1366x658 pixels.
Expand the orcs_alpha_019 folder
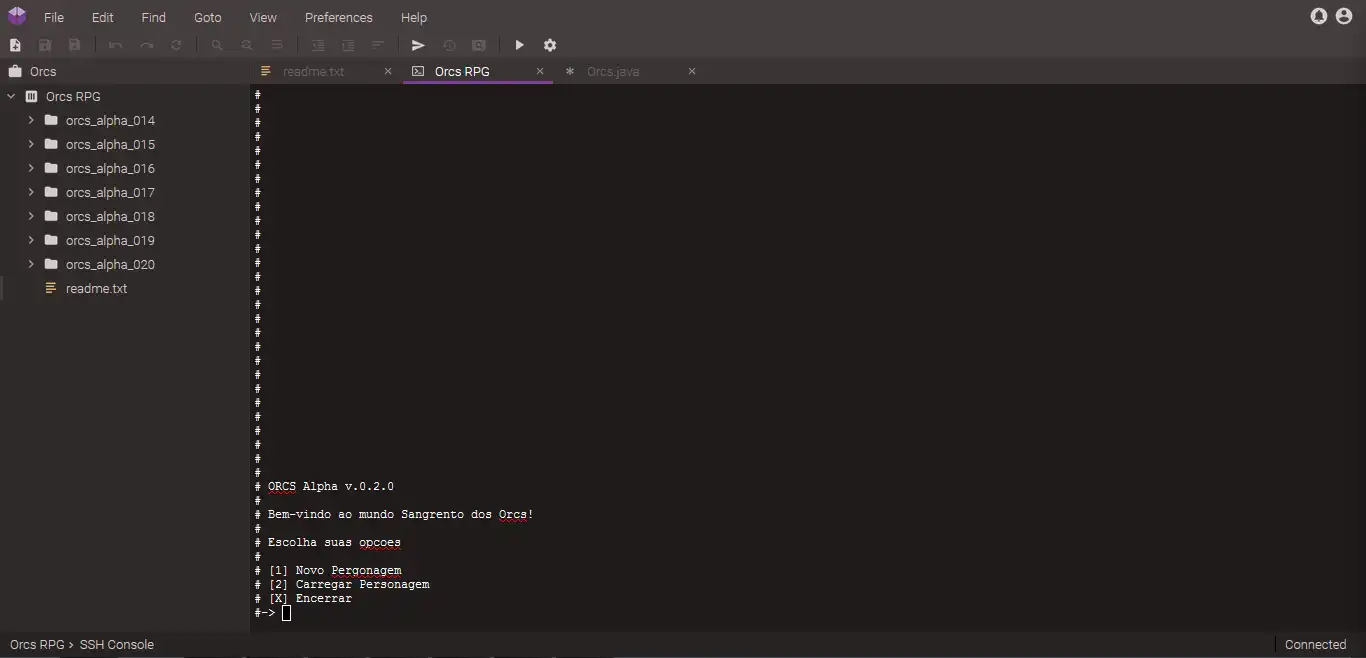31,240
